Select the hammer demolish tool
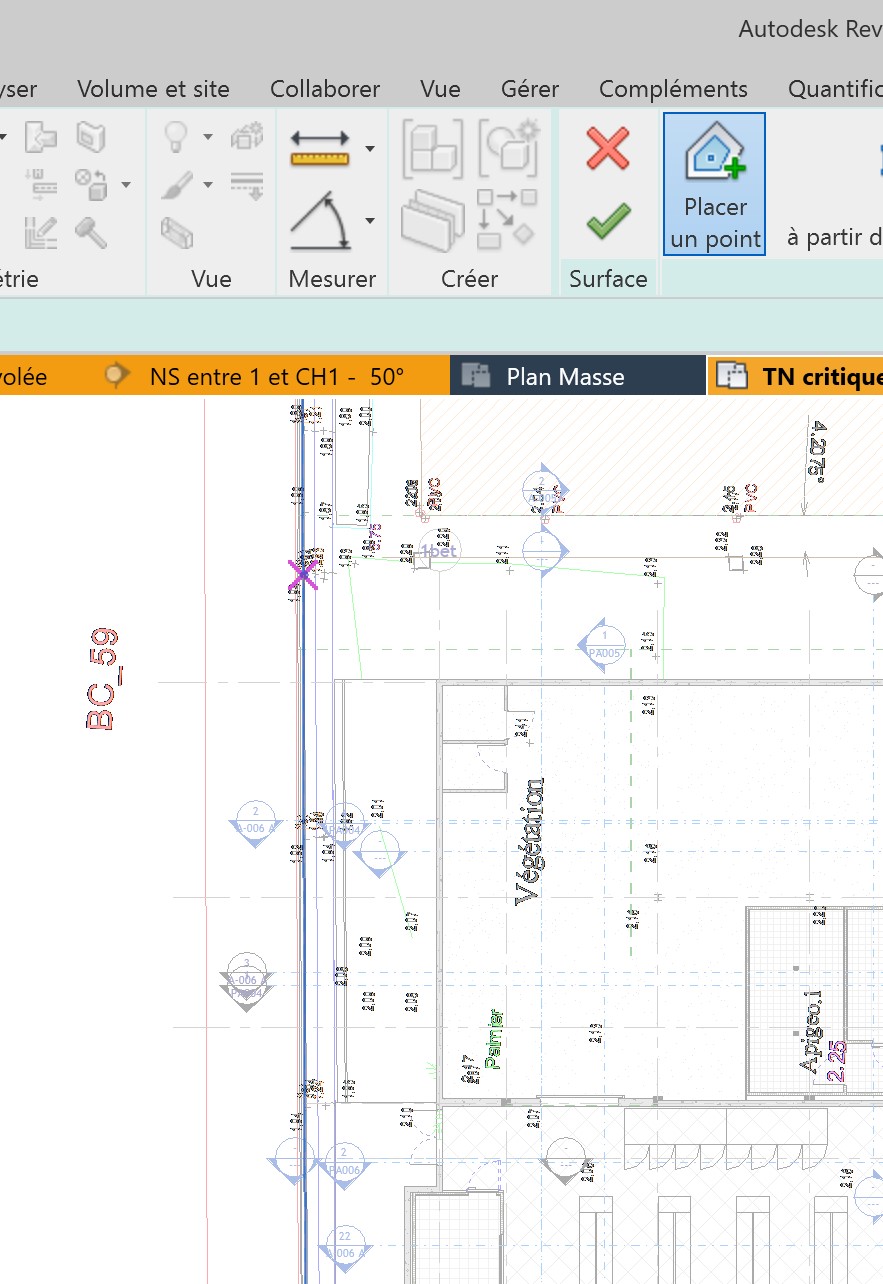883x1284 pixels. tap(92, 232)
